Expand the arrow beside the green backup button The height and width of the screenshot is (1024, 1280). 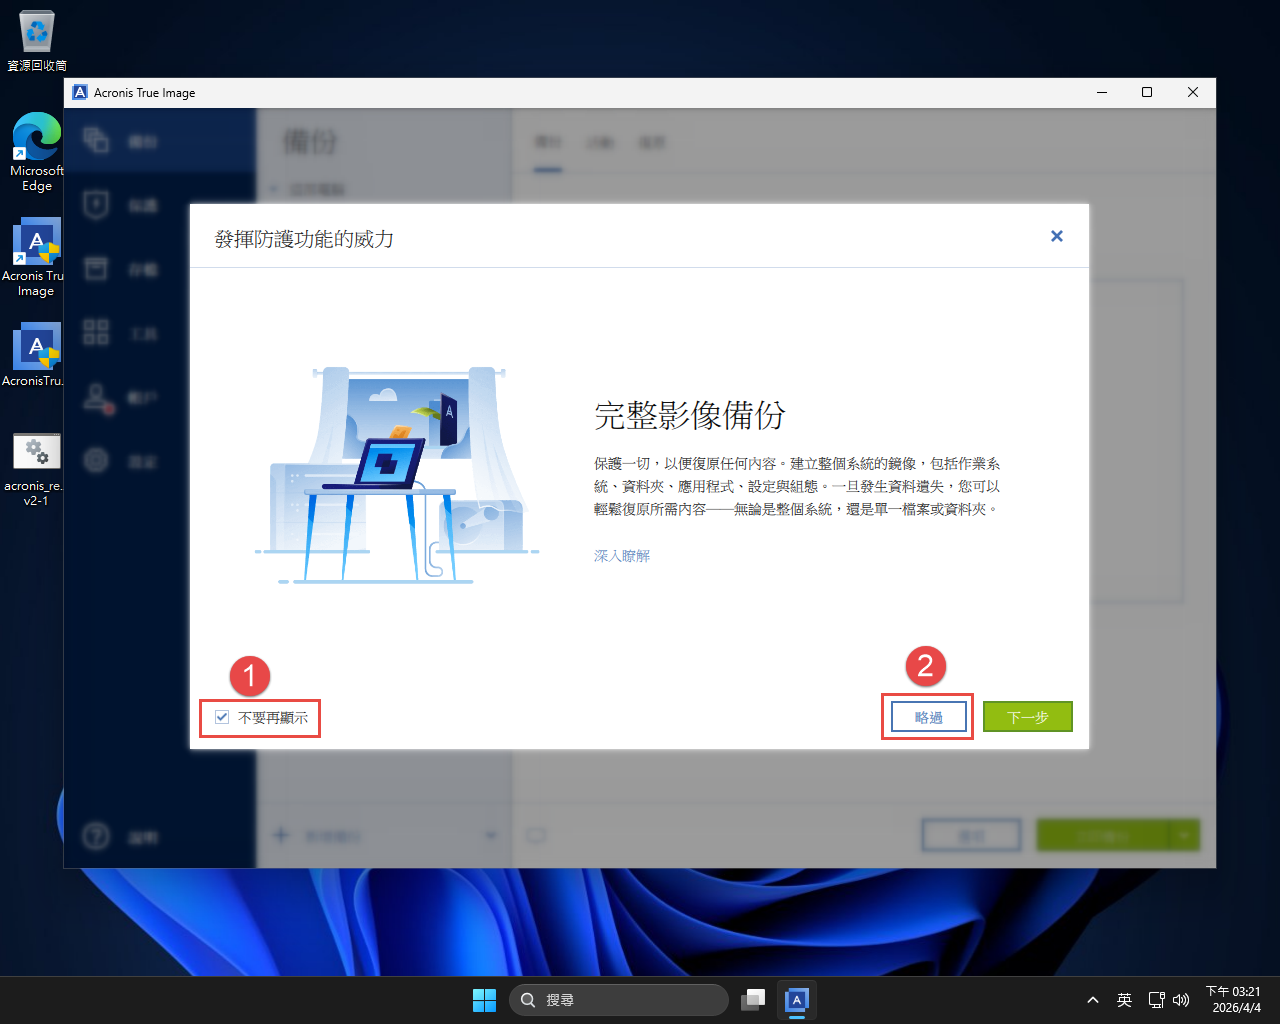1185,835
